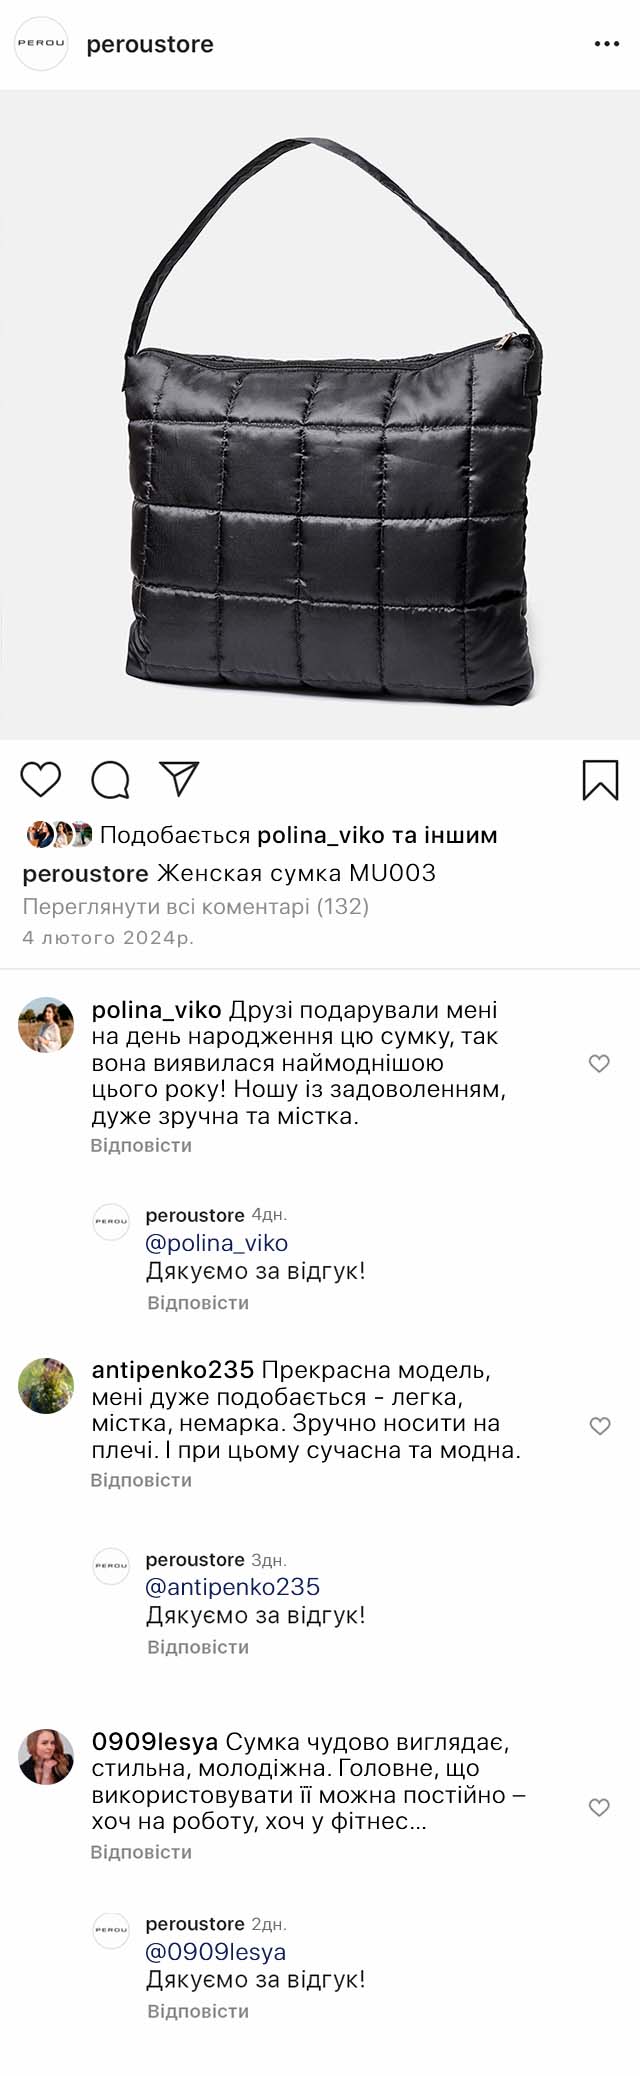Reply to 0909lesya's comment

(x=141, y=1852)
